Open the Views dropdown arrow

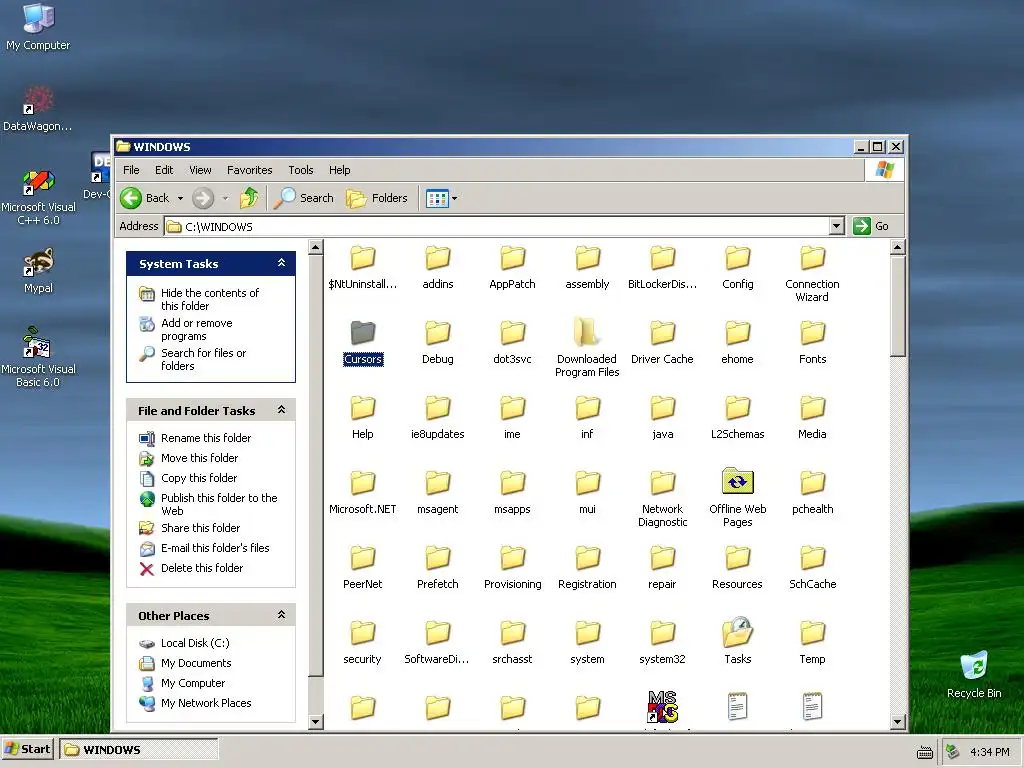455,198
